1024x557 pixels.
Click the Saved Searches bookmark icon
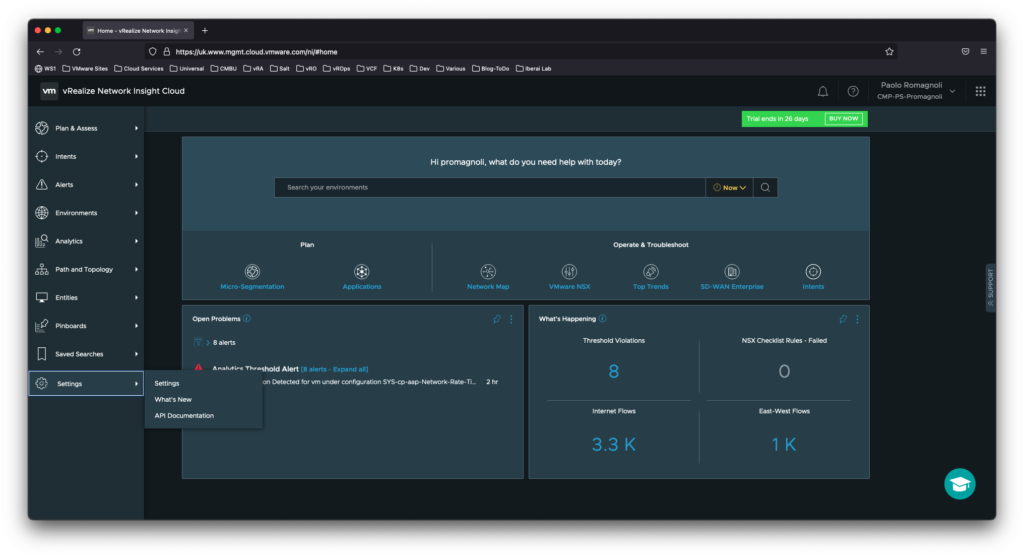tap(42, 354)
